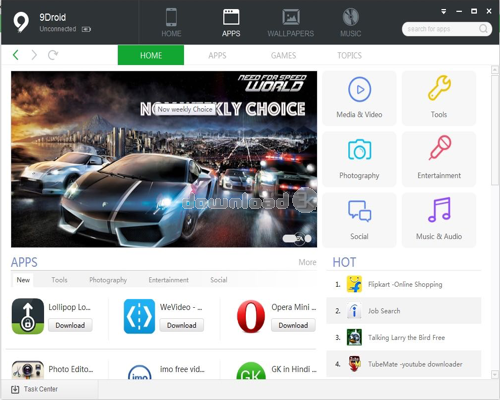Click the Flipkart icon in HOT list
The image size is (500, 400).
pos(354,284)
